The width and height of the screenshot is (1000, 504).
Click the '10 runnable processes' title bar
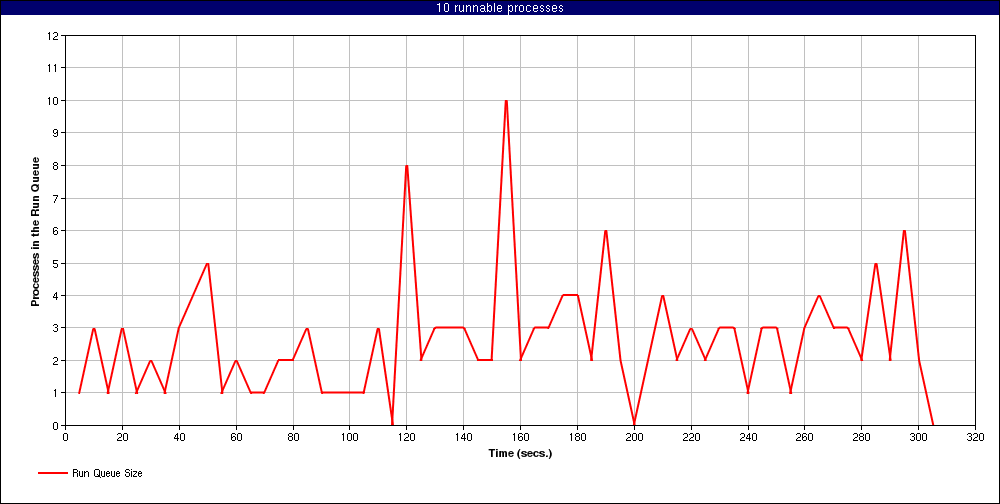click(500, 8)
